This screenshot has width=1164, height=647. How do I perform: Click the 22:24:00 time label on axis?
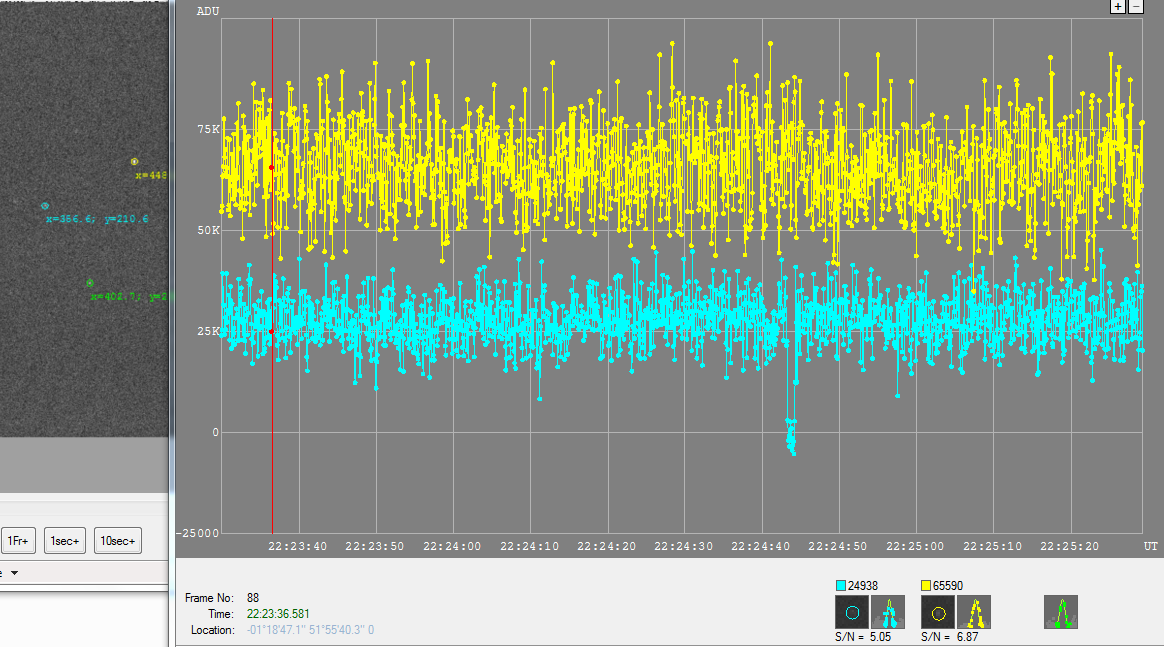(x=452, y=546)
